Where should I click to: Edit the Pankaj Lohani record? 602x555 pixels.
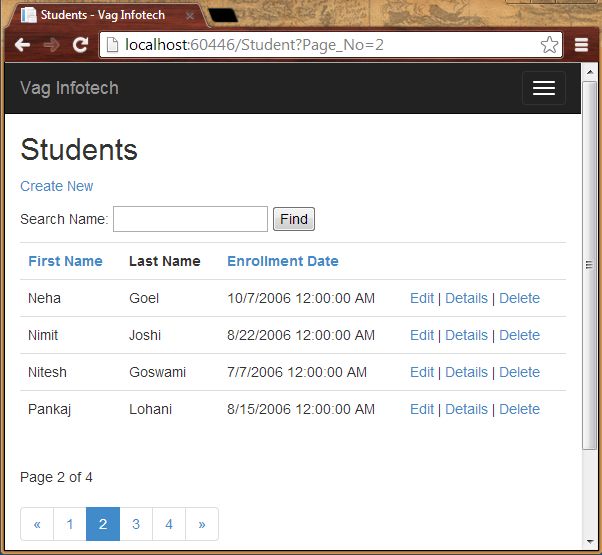tap(422, 409)
